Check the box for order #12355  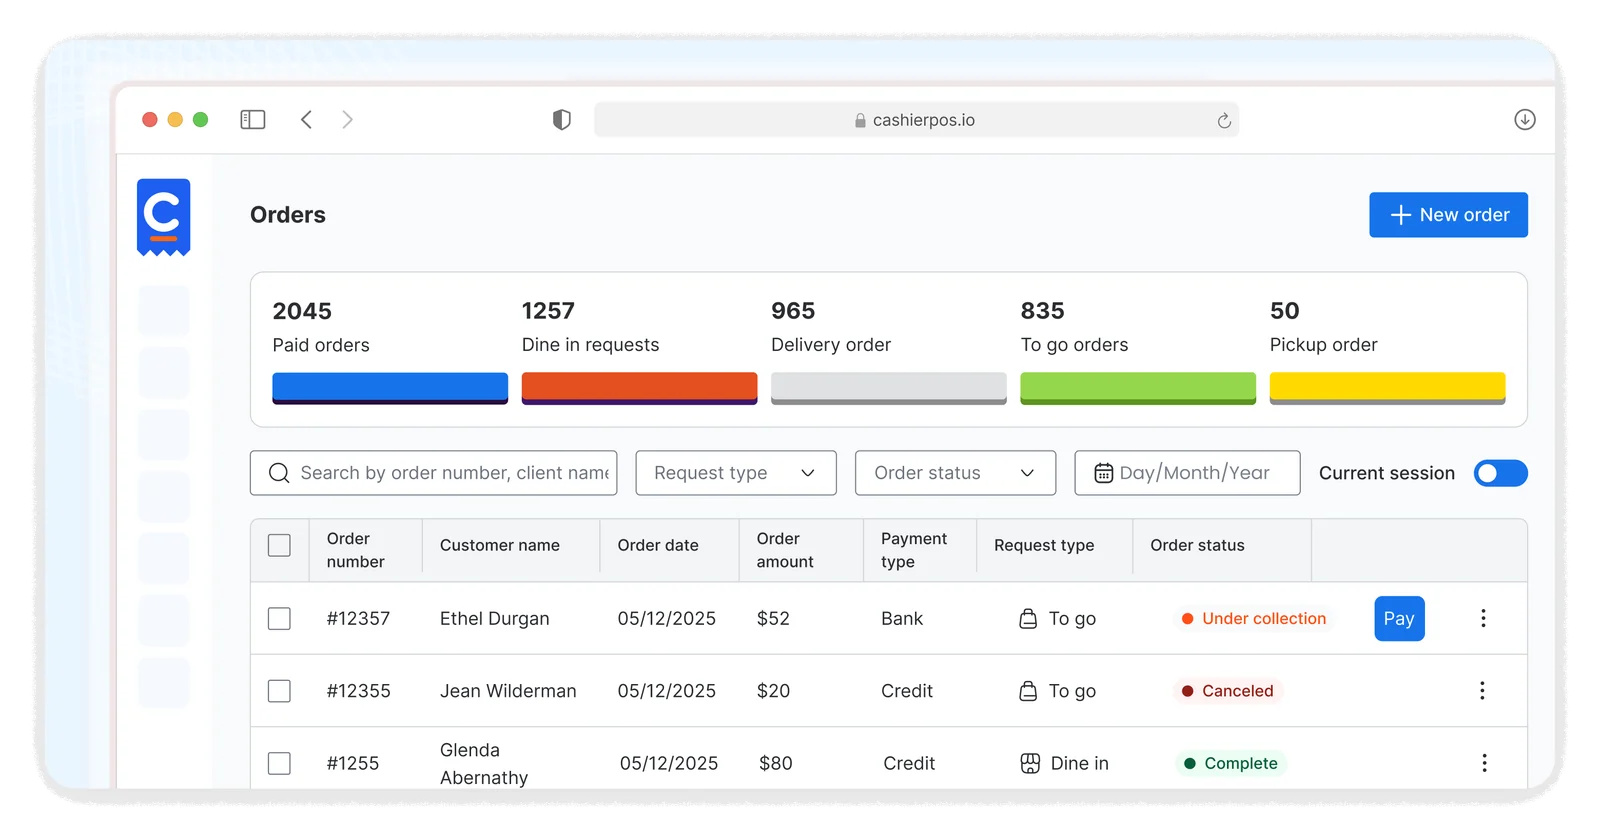pyautogui.click(x=279, y=691)
